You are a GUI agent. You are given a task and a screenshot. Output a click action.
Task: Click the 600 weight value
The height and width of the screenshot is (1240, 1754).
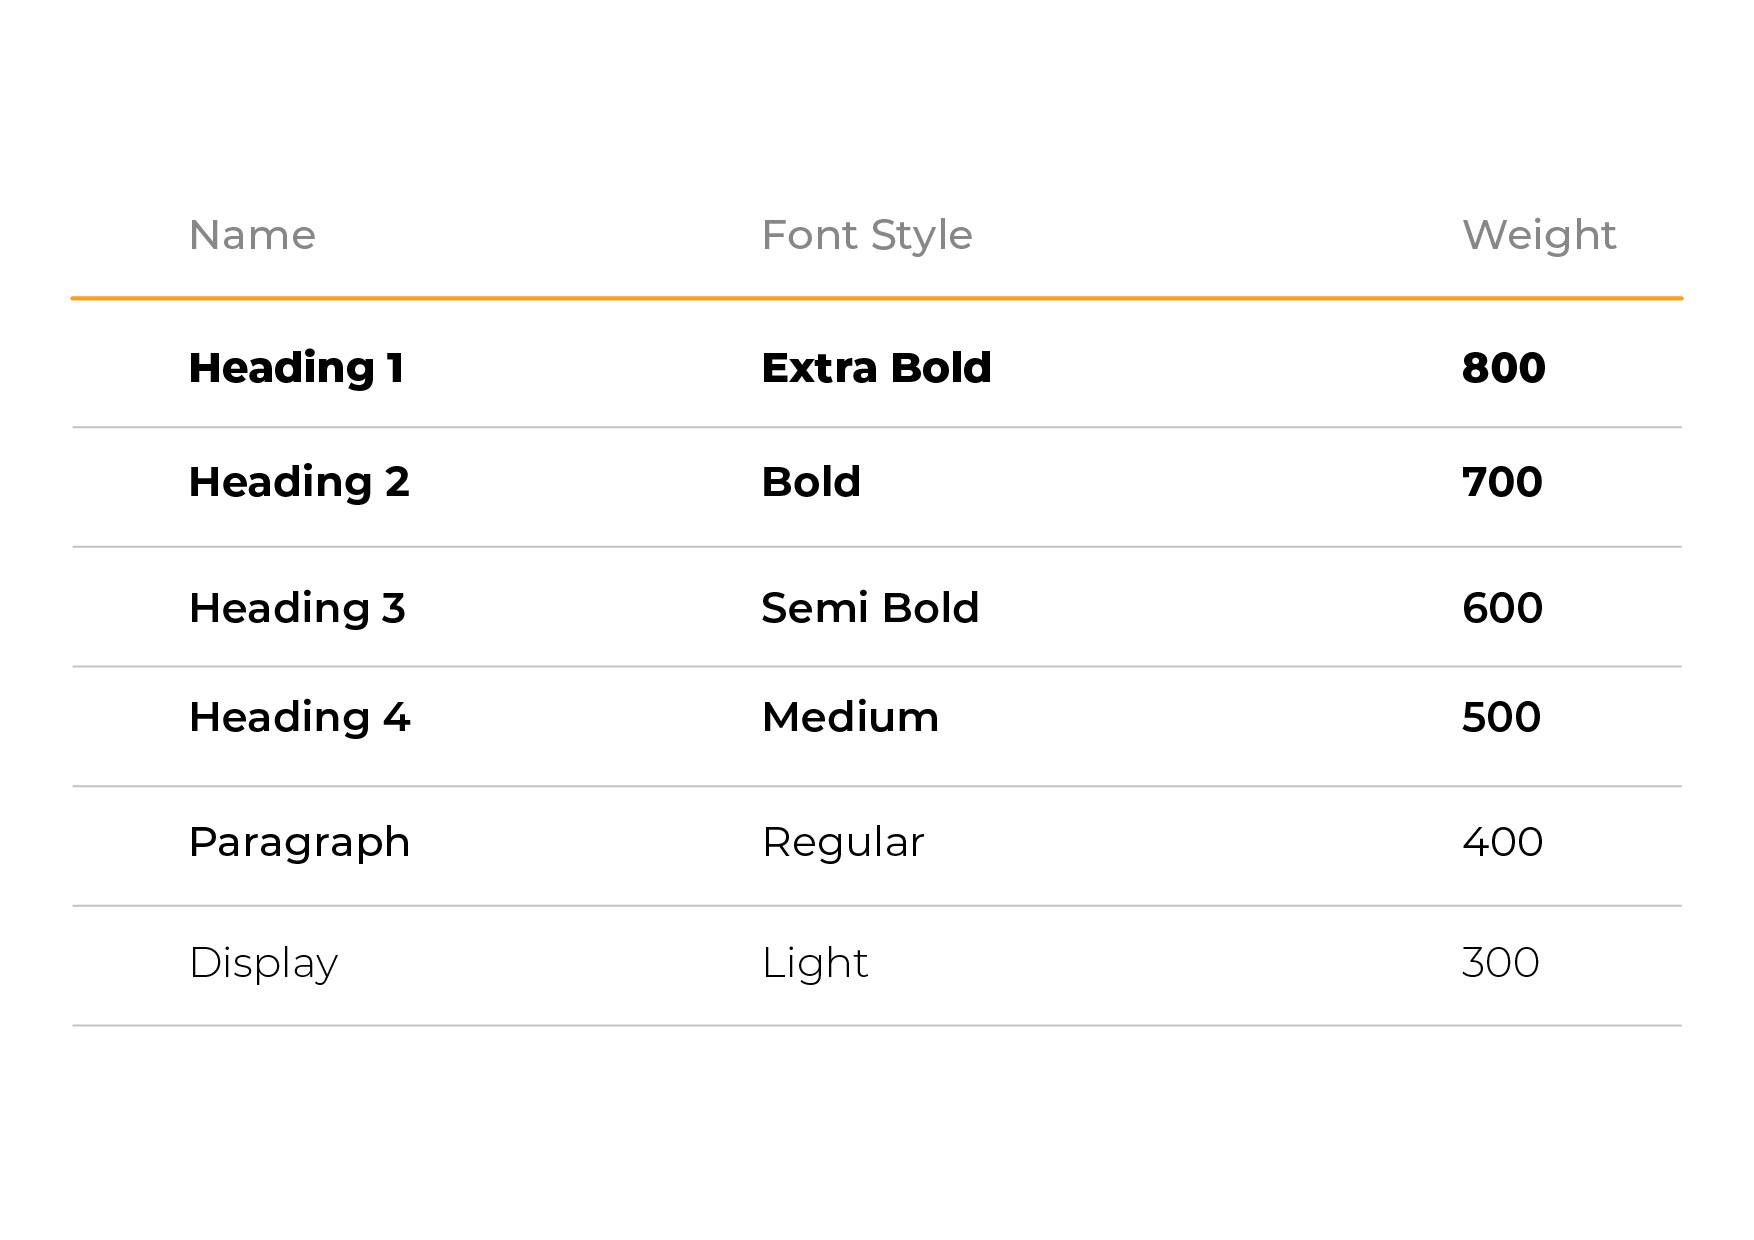pos(1502,608)
